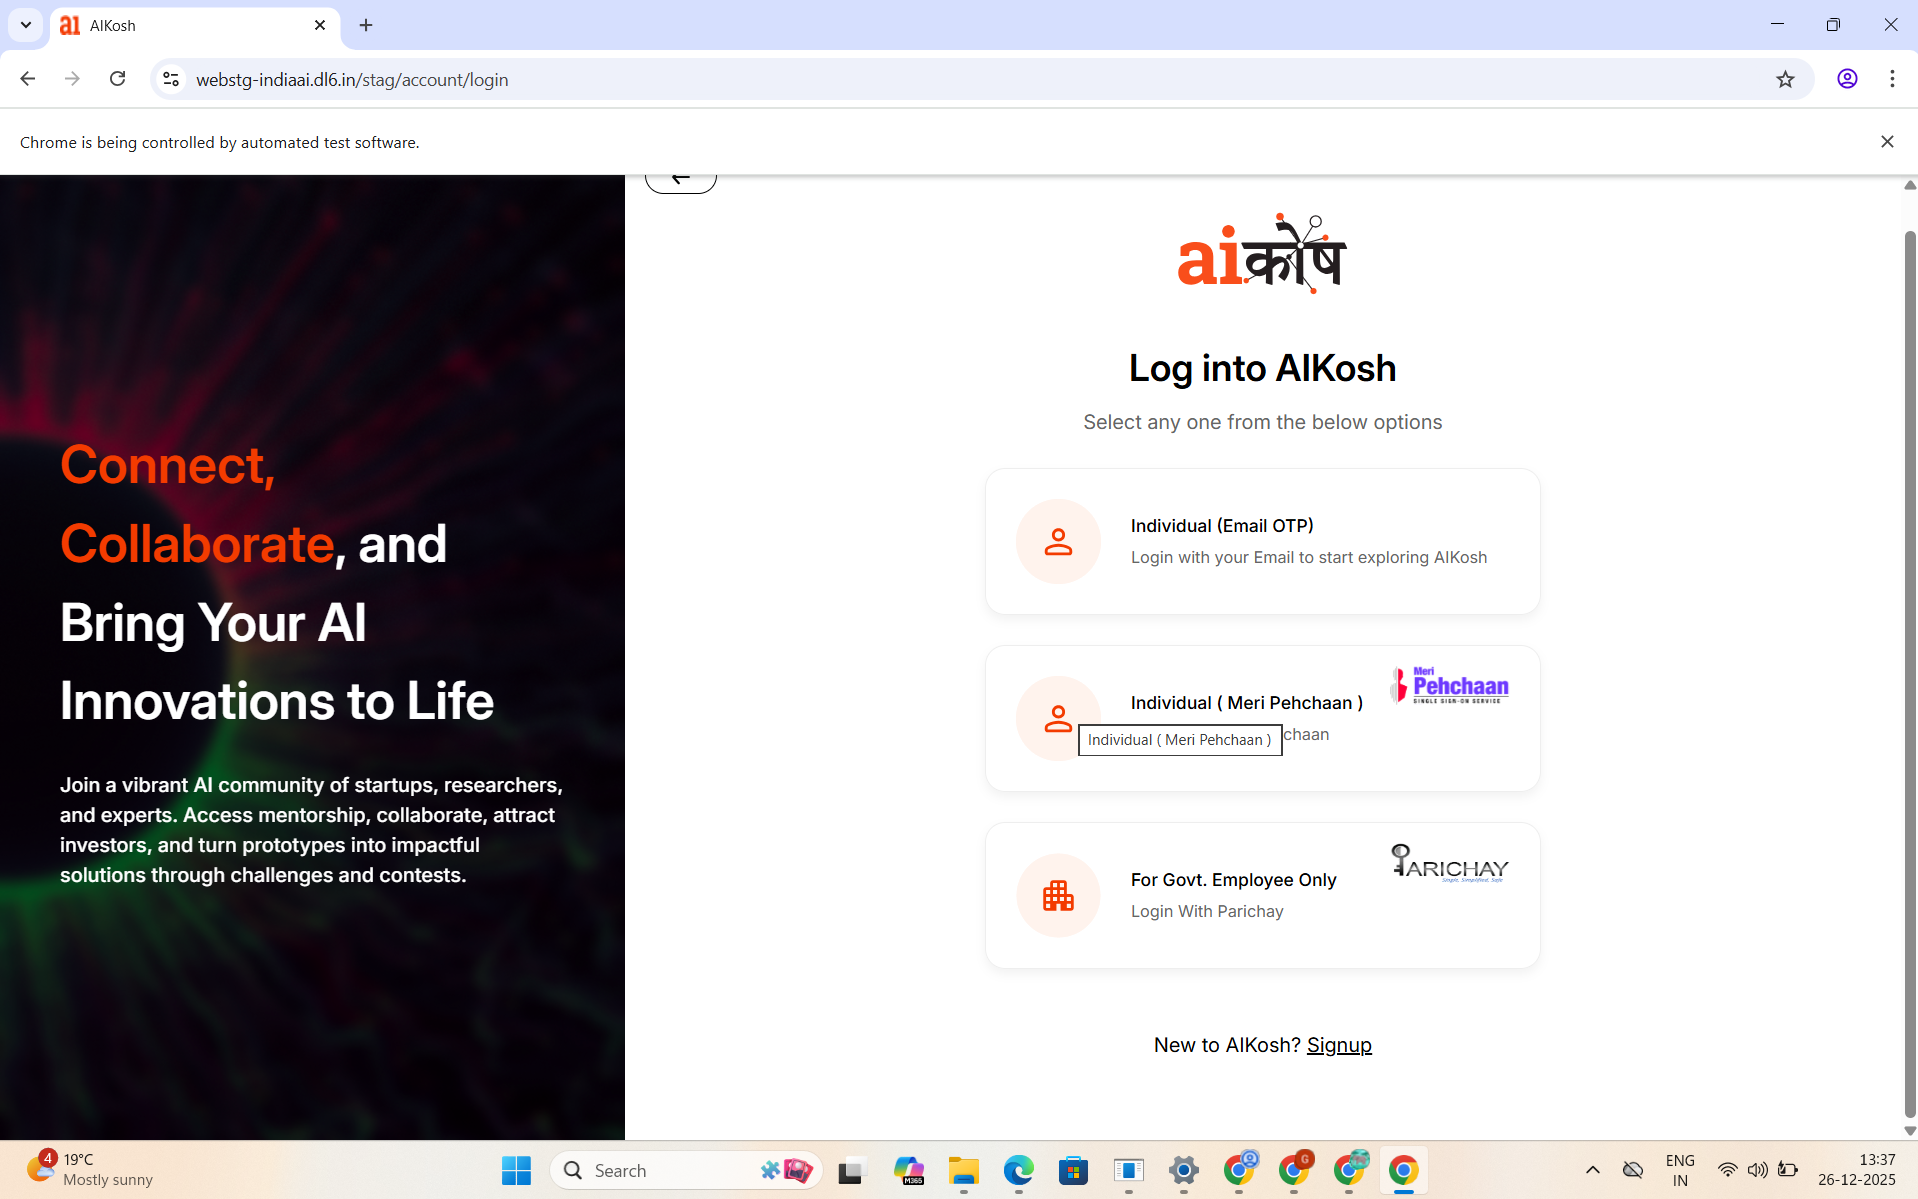This screenshot has height=1199, width=1918.
Task: Expand the tab search dropdown arrow
Action: pos(26,25)
